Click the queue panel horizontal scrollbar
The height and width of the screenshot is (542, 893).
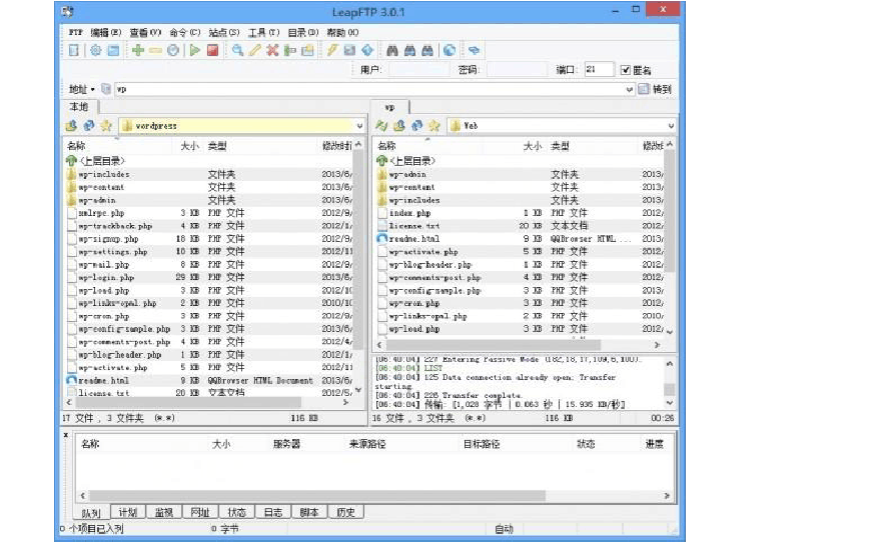click(370, 494)
